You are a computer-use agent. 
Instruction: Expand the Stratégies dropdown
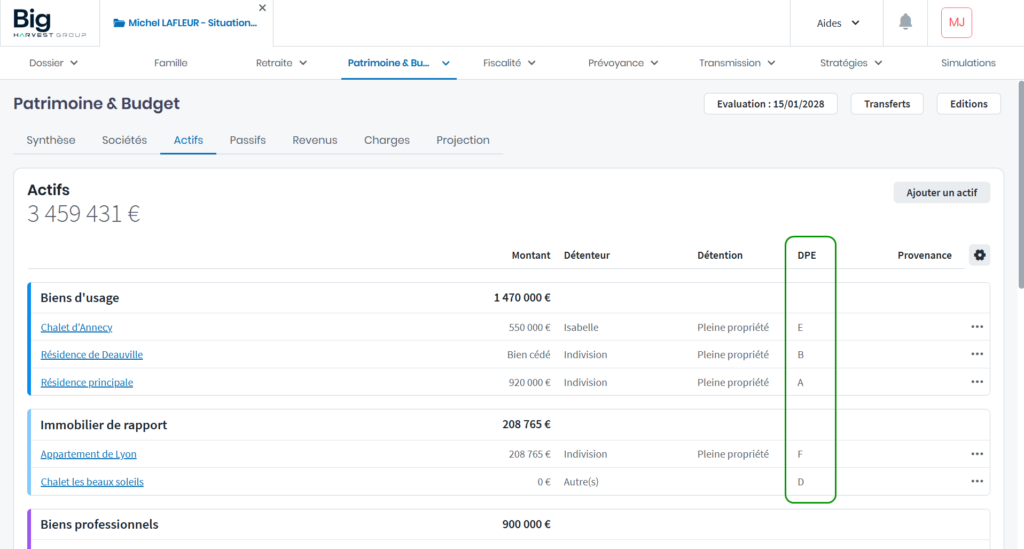(x=850, y=63)
